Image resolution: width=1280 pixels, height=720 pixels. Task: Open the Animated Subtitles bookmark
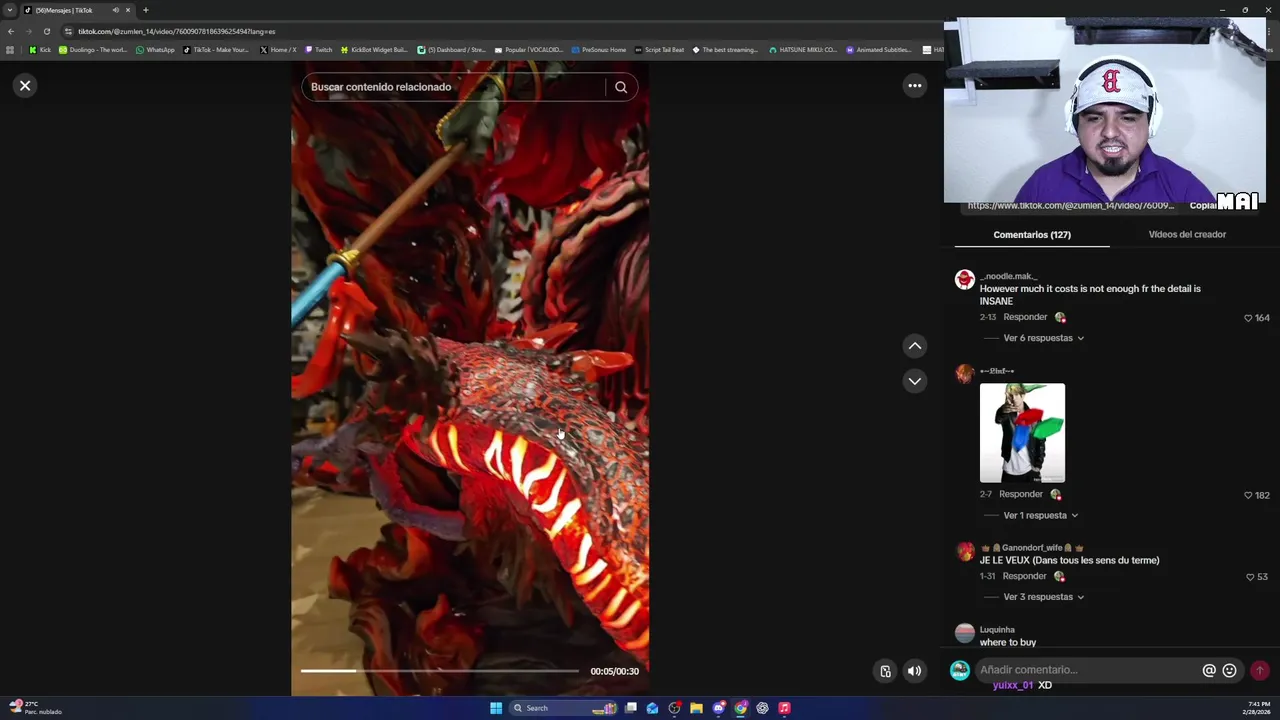pyautogui.click(x=879, y=50)
